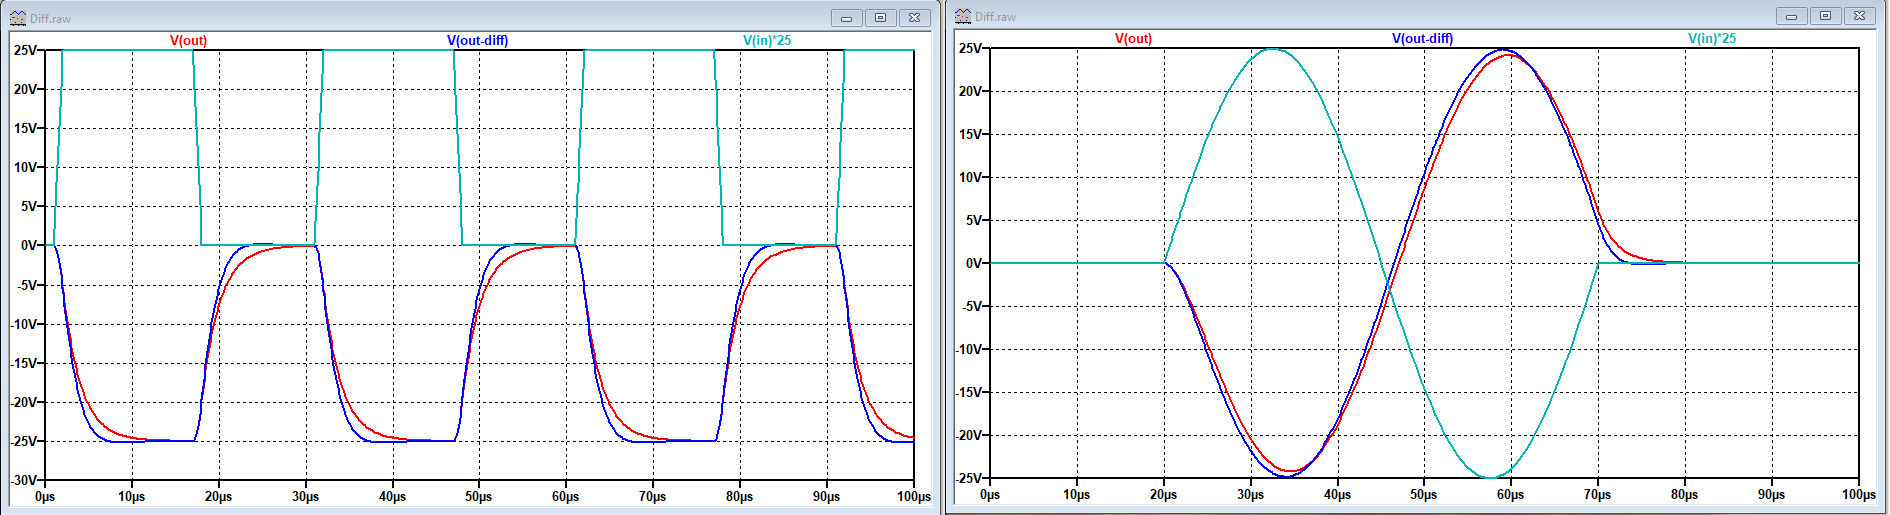Screen dimensions: 1890x515
Task: Click the 70µs time label in right plot
Action: (x=1598, y=495)
